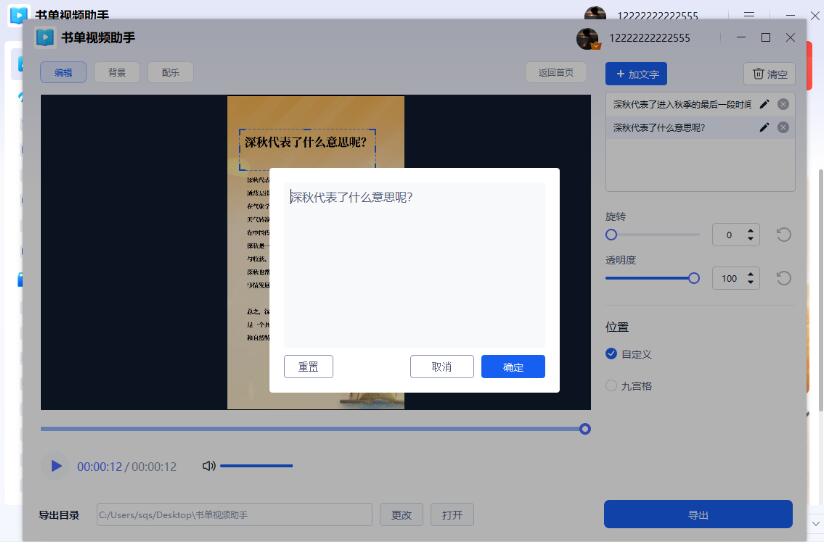Viewport: 824px width, 550px height.
Task: Select the 深秋代表了进入秋季的最后一段时间 list item
Action: pos(700,104)
